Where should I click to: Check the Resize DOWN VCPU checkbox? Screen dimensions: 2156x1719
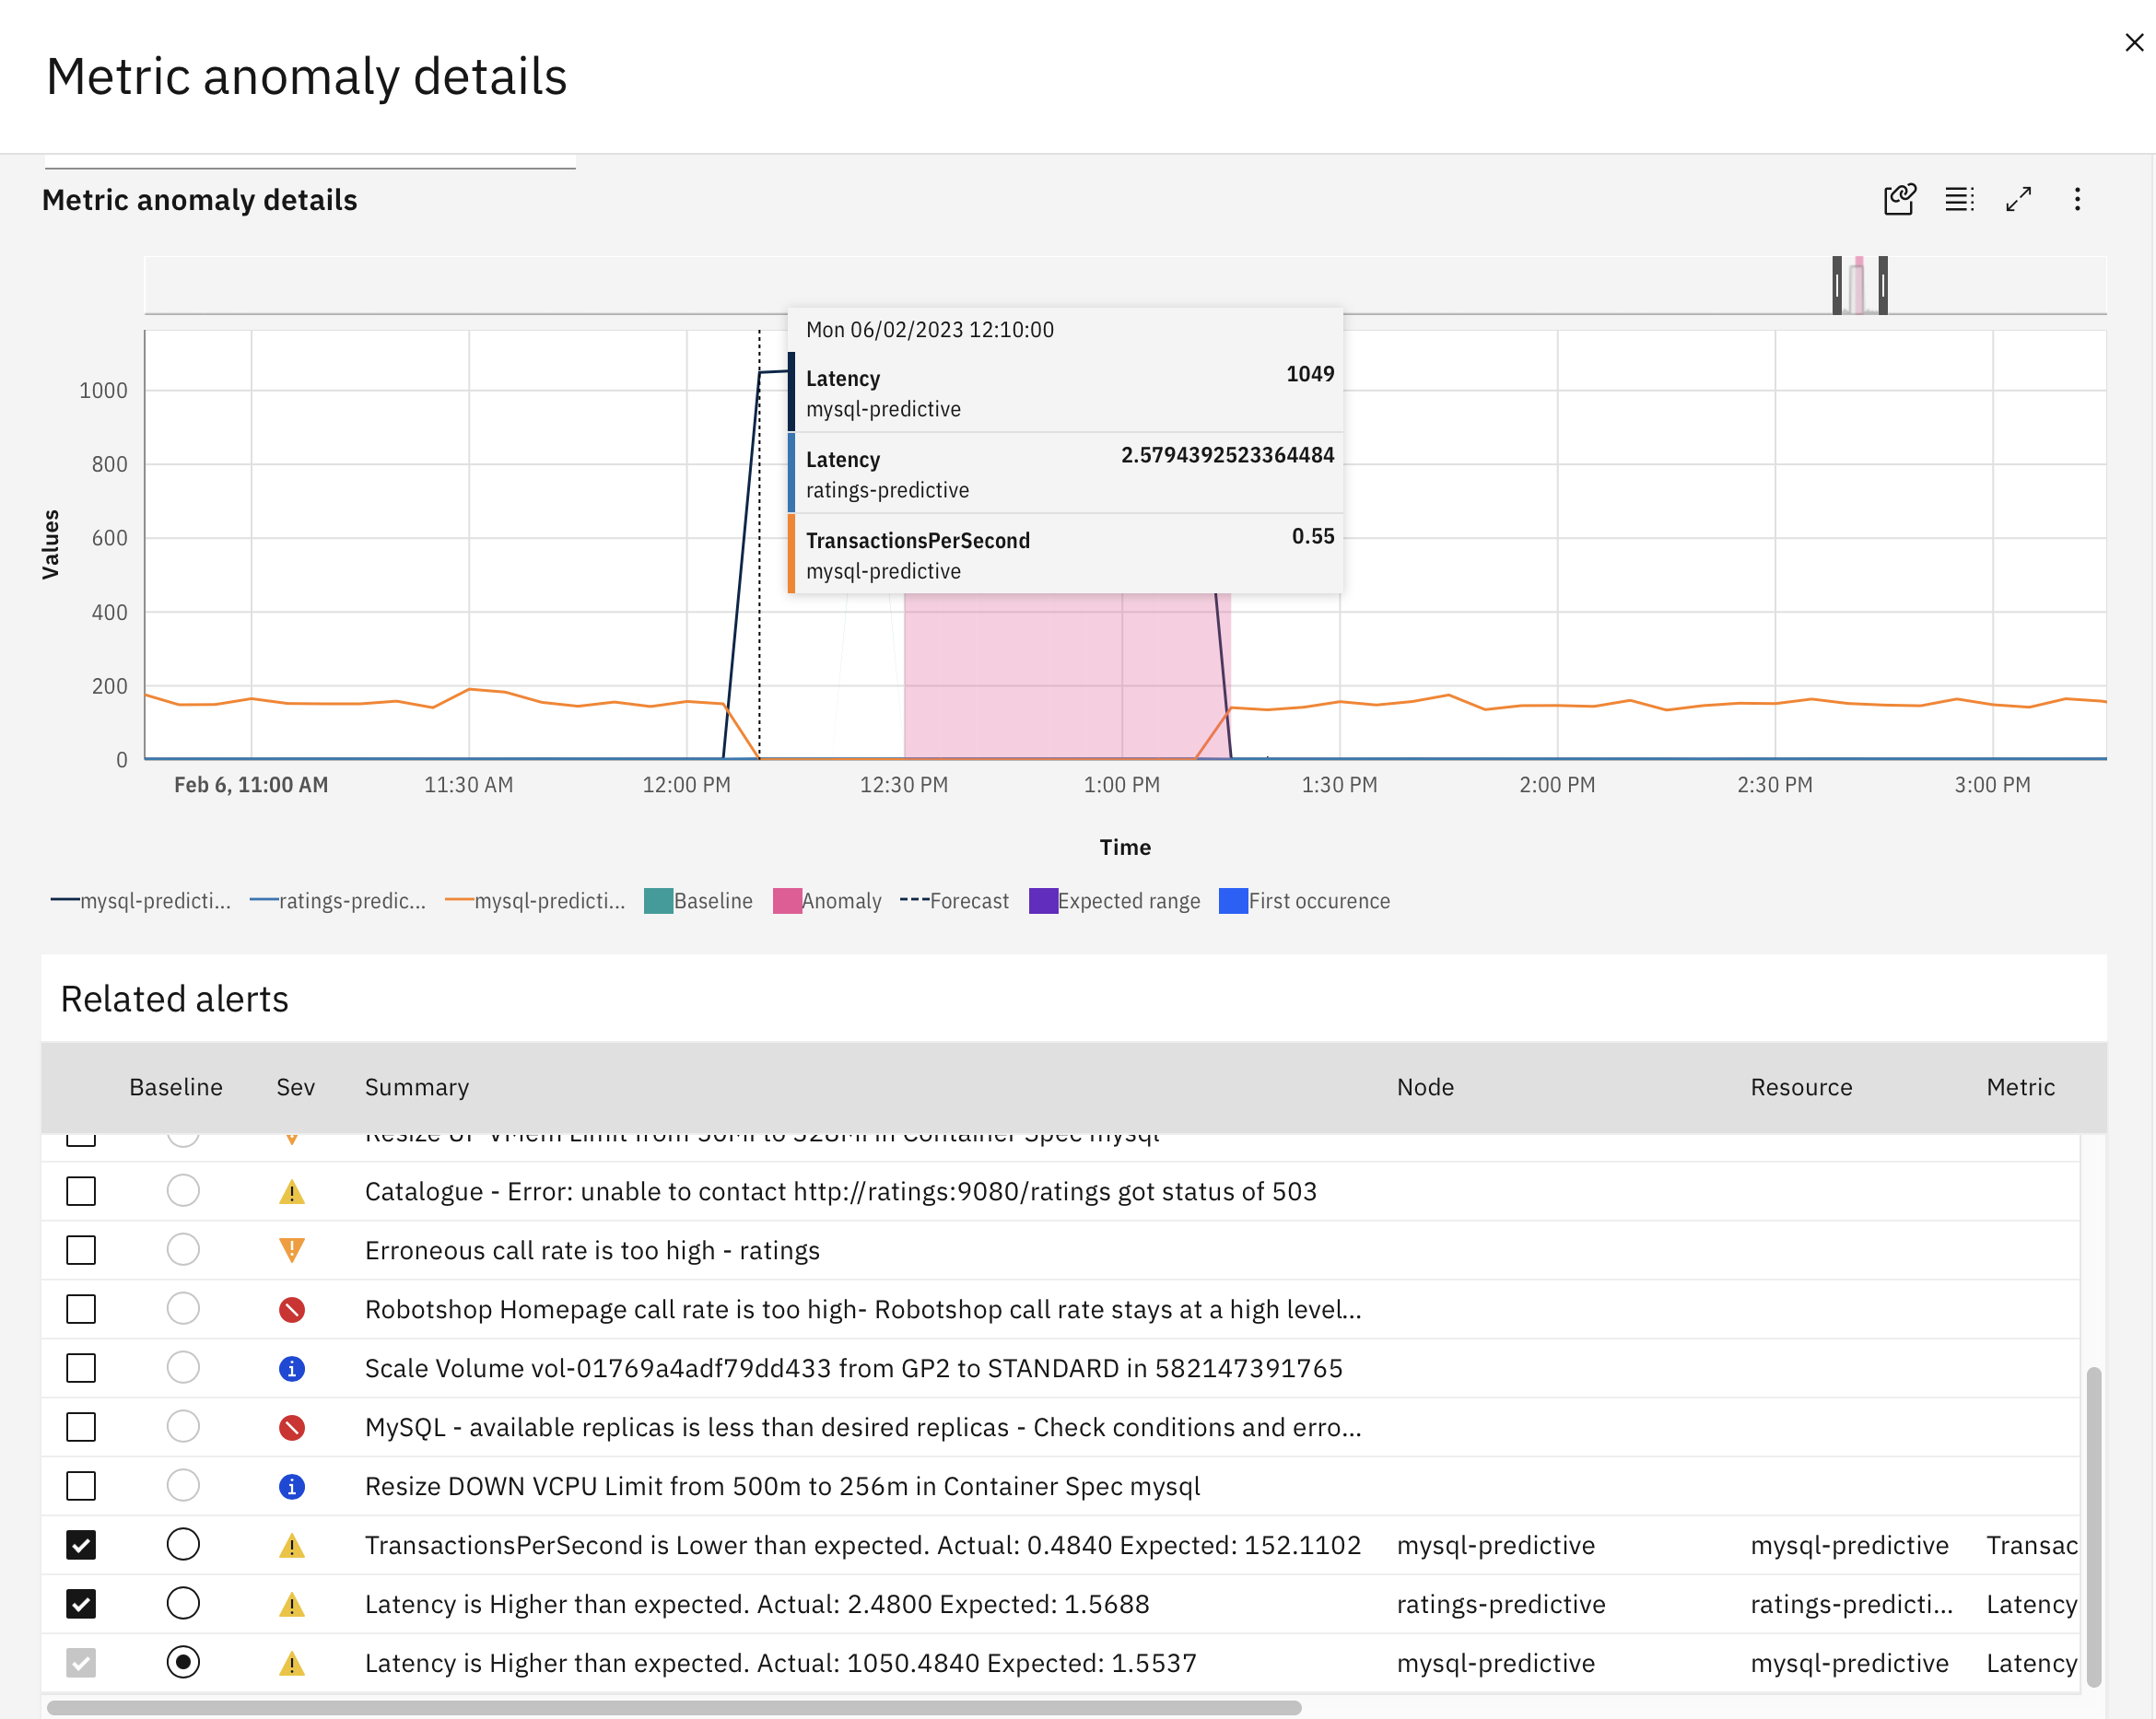point(81,1486)
